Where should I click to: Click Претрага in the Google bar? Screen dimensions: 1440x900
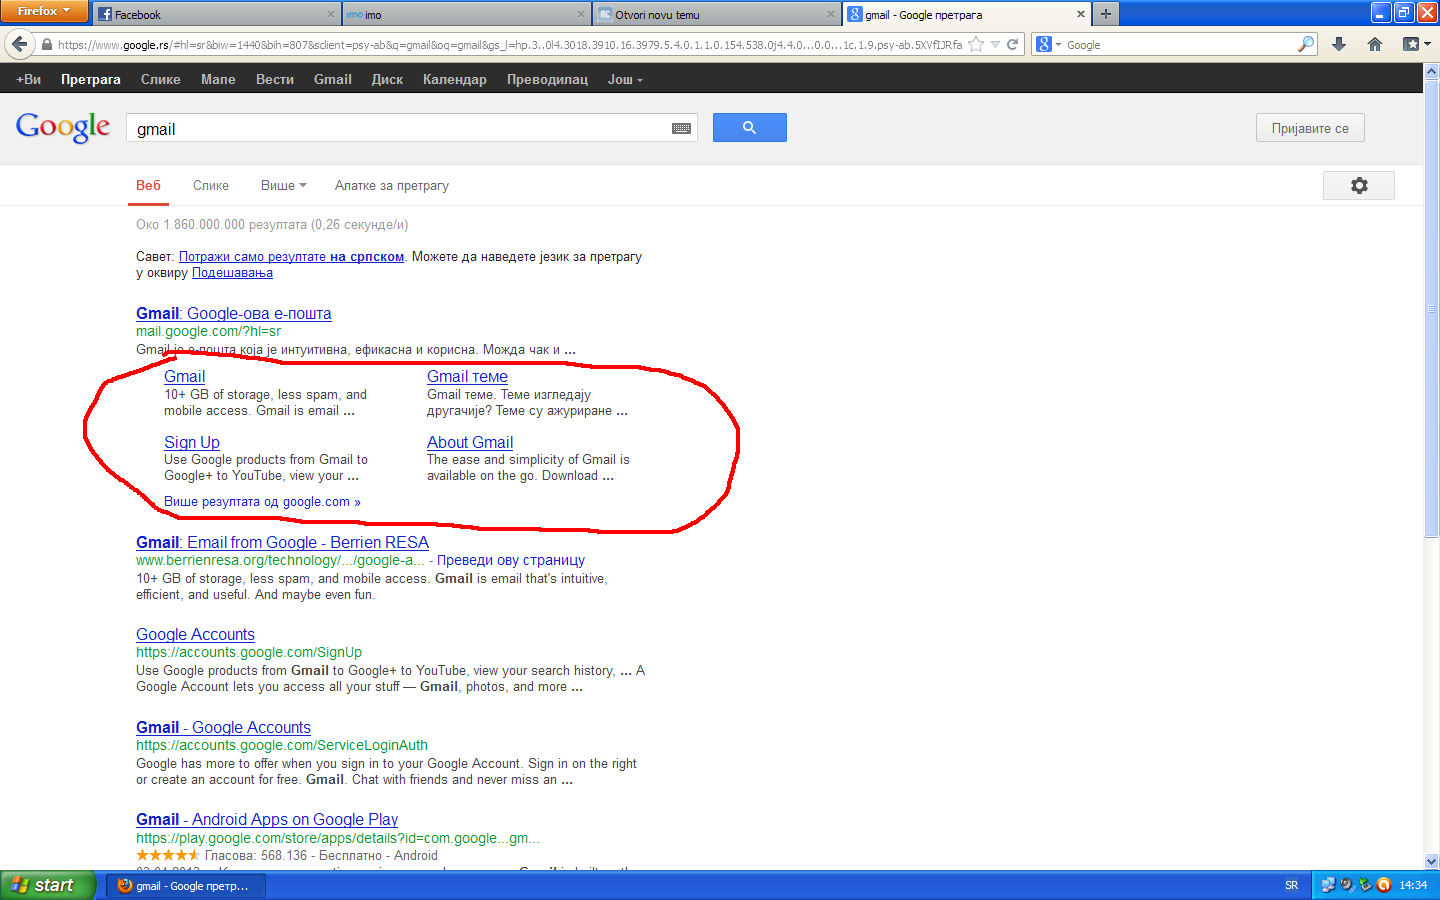pos(91,79)
